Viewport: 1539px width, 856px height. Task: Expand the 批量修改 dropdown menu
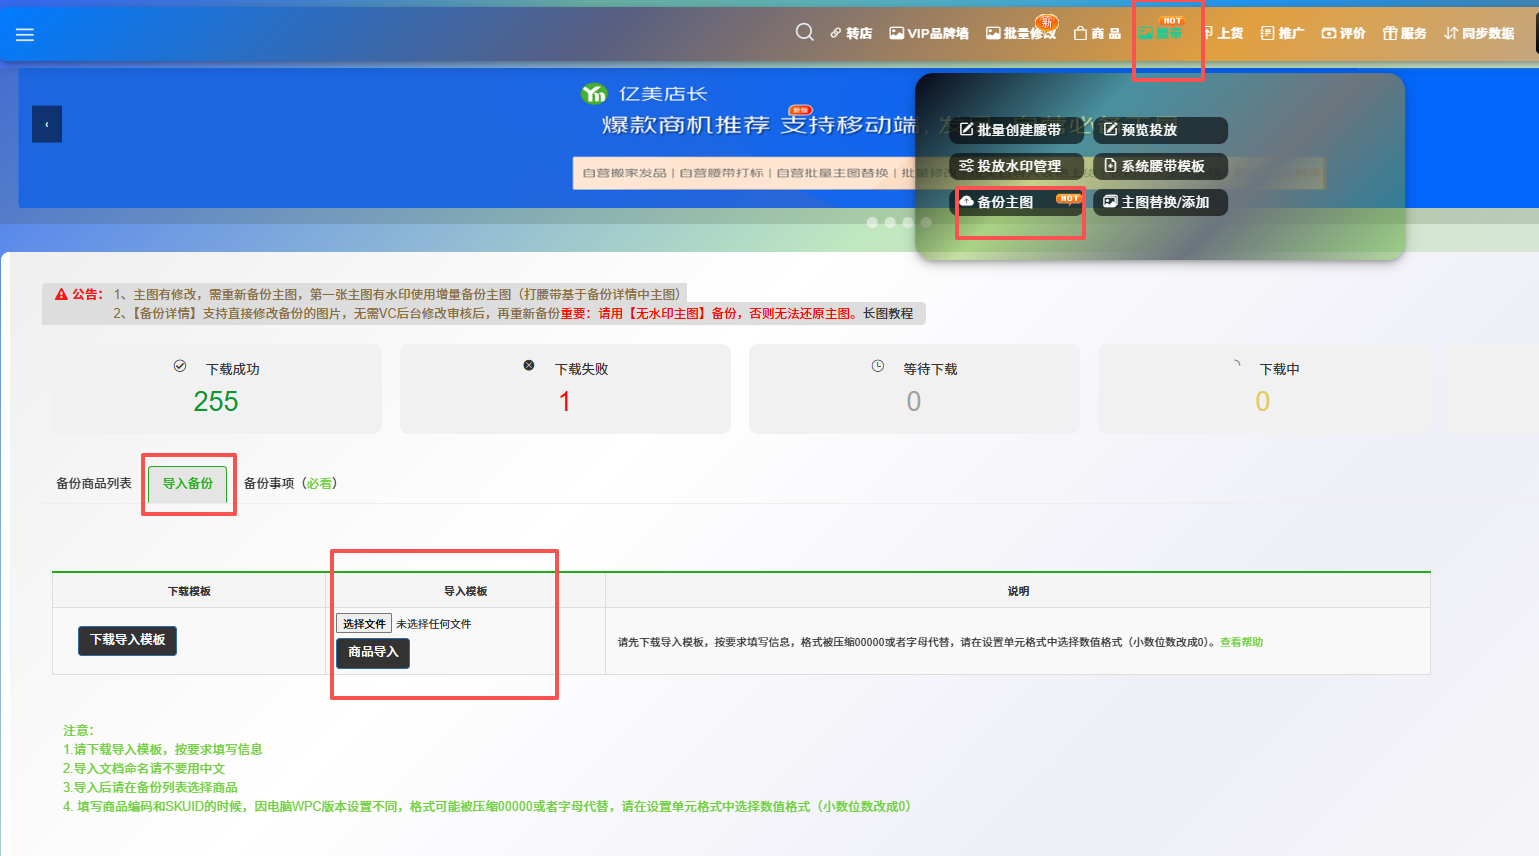coord(1021,34)
